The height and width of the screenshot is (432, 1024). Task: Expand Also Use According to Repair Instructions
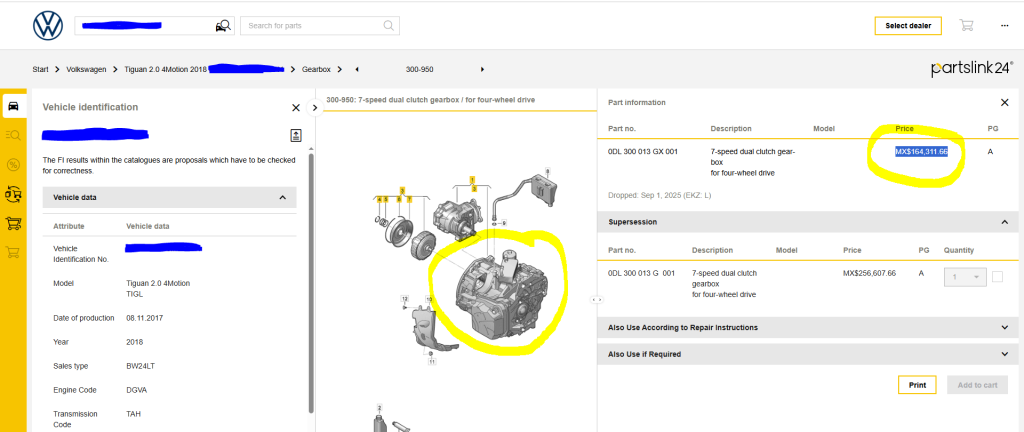(1004, 327)
